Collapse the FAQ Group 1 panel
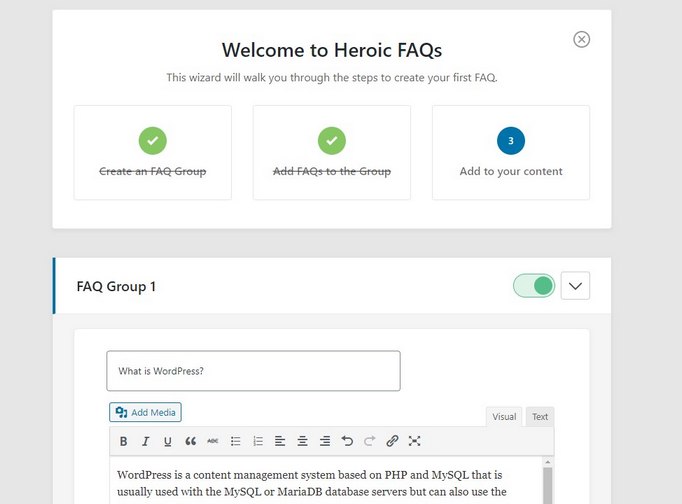 click(x=575, y=286)
